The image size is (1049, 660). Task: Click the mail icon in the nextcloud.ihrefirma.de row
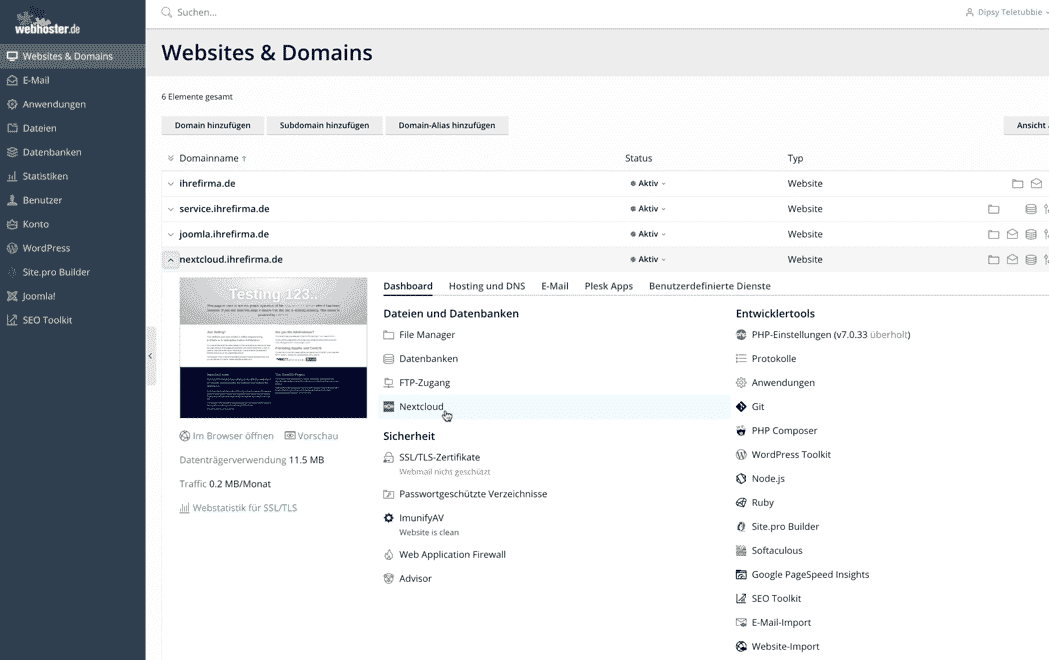[1012, 259]
